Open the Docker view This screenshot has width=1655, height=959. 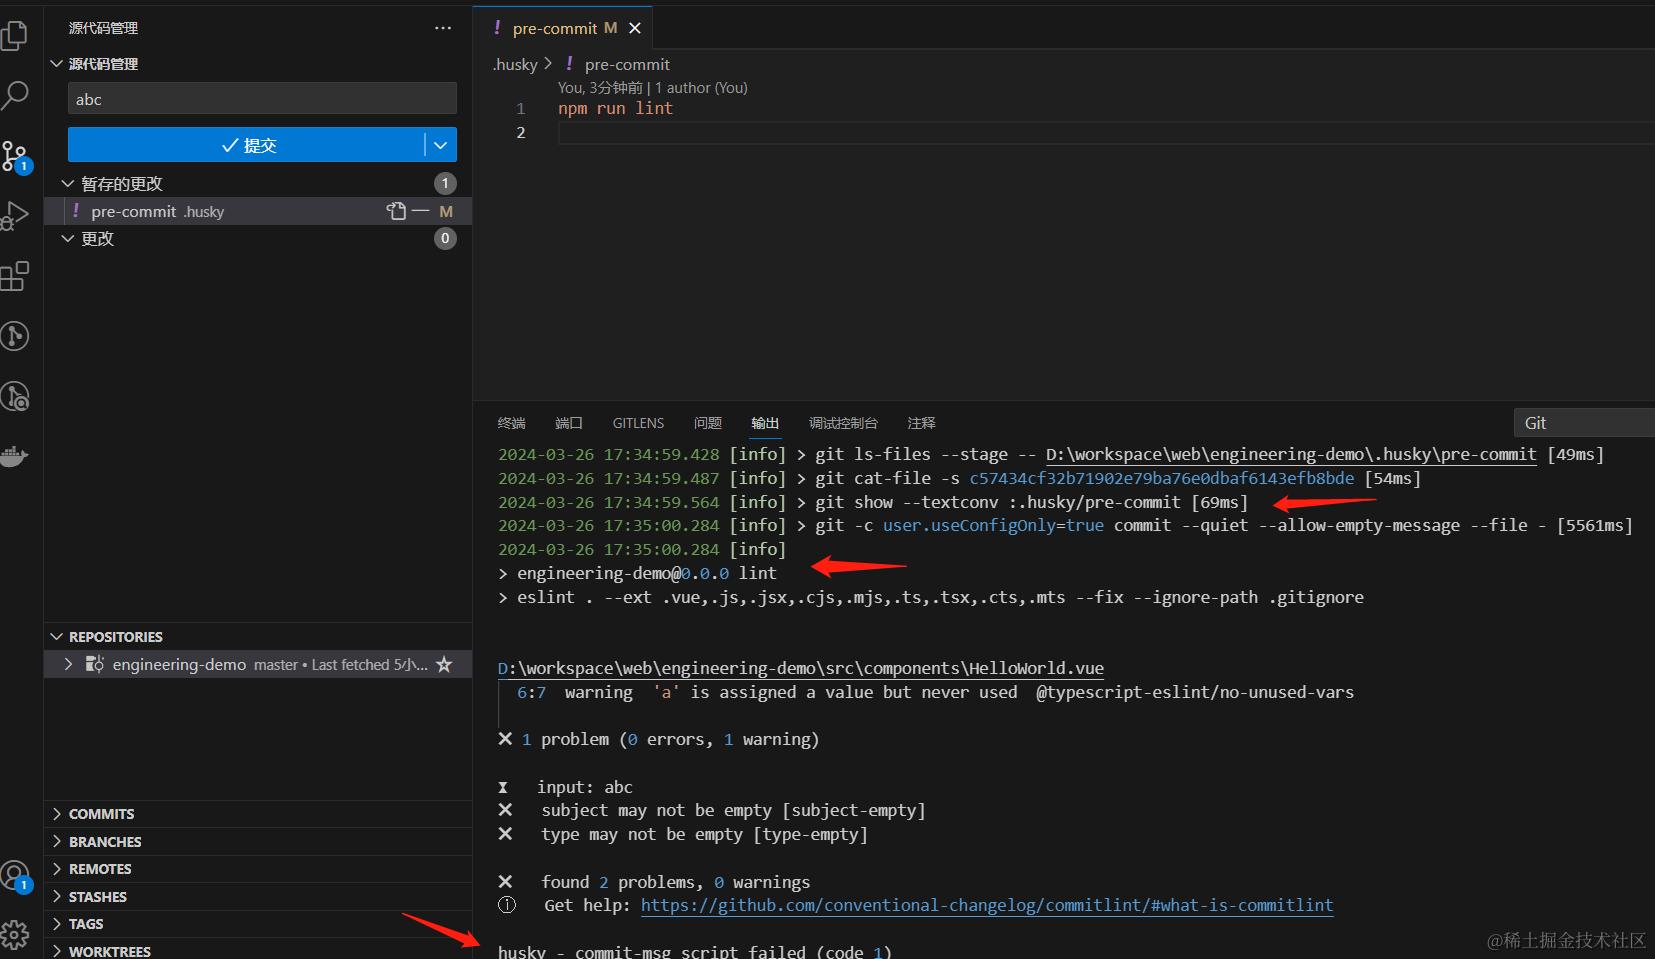(14, 456)
